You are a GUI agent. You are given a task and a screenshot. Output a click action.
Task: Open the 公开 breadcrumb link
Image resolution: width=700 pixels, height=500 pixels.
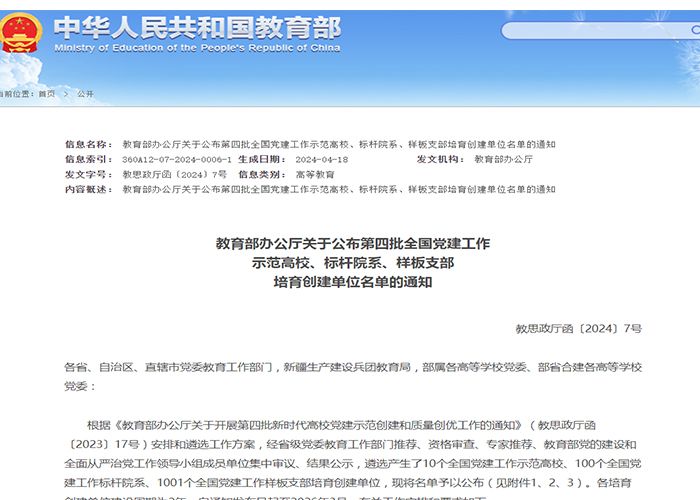(x=85, y=94)
